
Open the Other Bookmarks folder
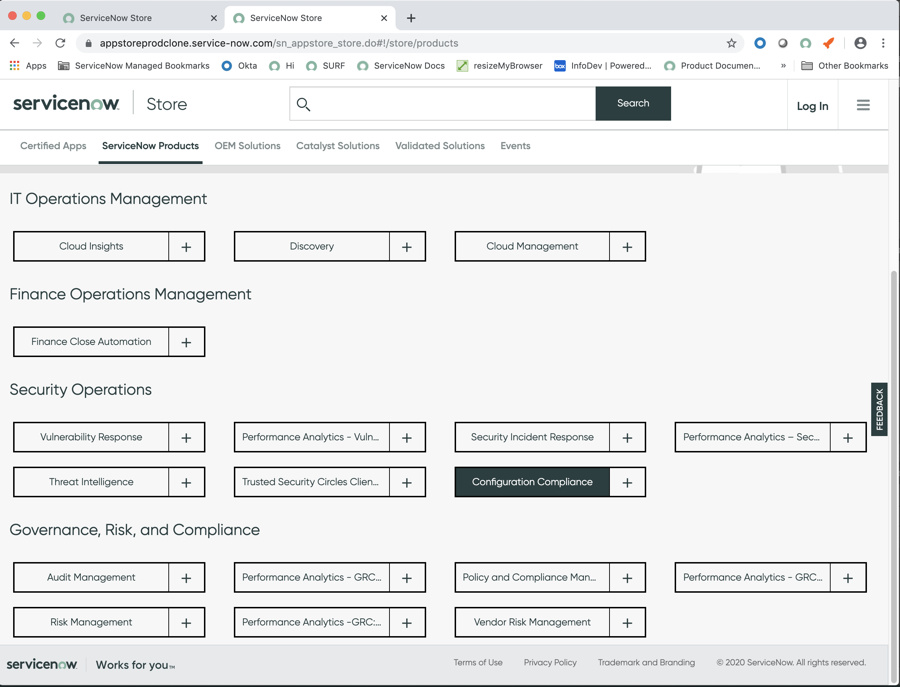[x=844, y=65]
